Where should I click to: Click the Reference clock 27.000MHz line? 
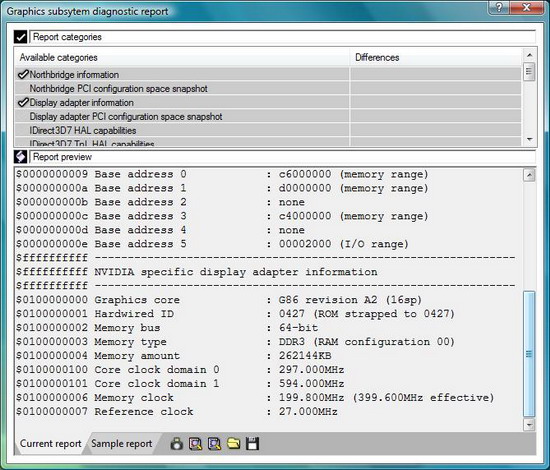pos(176,411)
